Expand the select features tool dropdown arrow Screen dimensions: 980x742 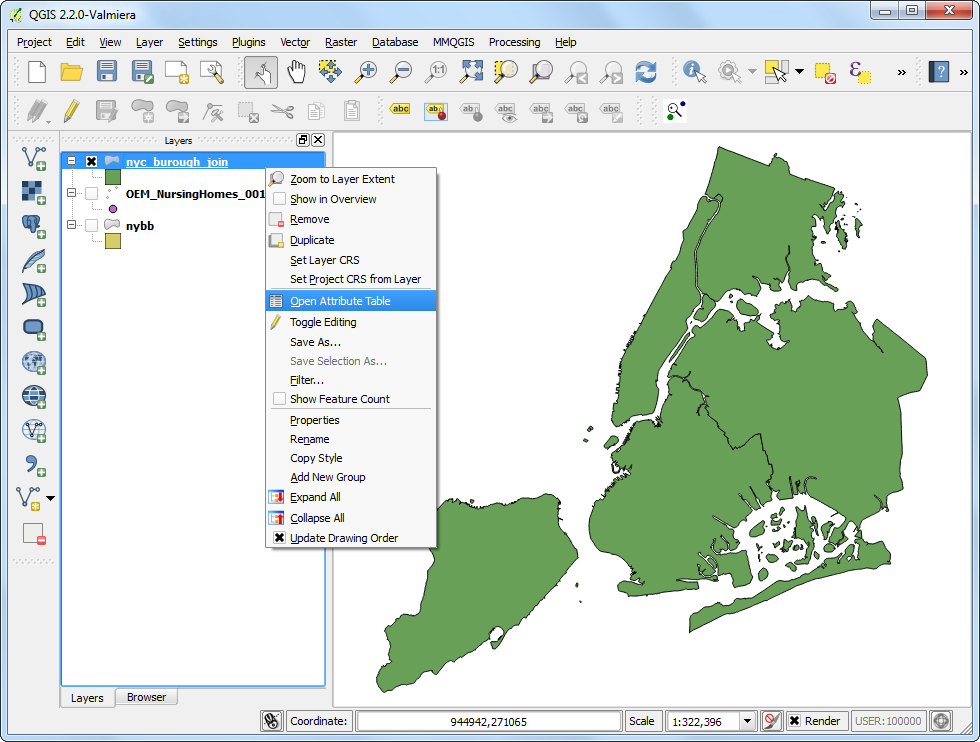click(x=799, y=72)
